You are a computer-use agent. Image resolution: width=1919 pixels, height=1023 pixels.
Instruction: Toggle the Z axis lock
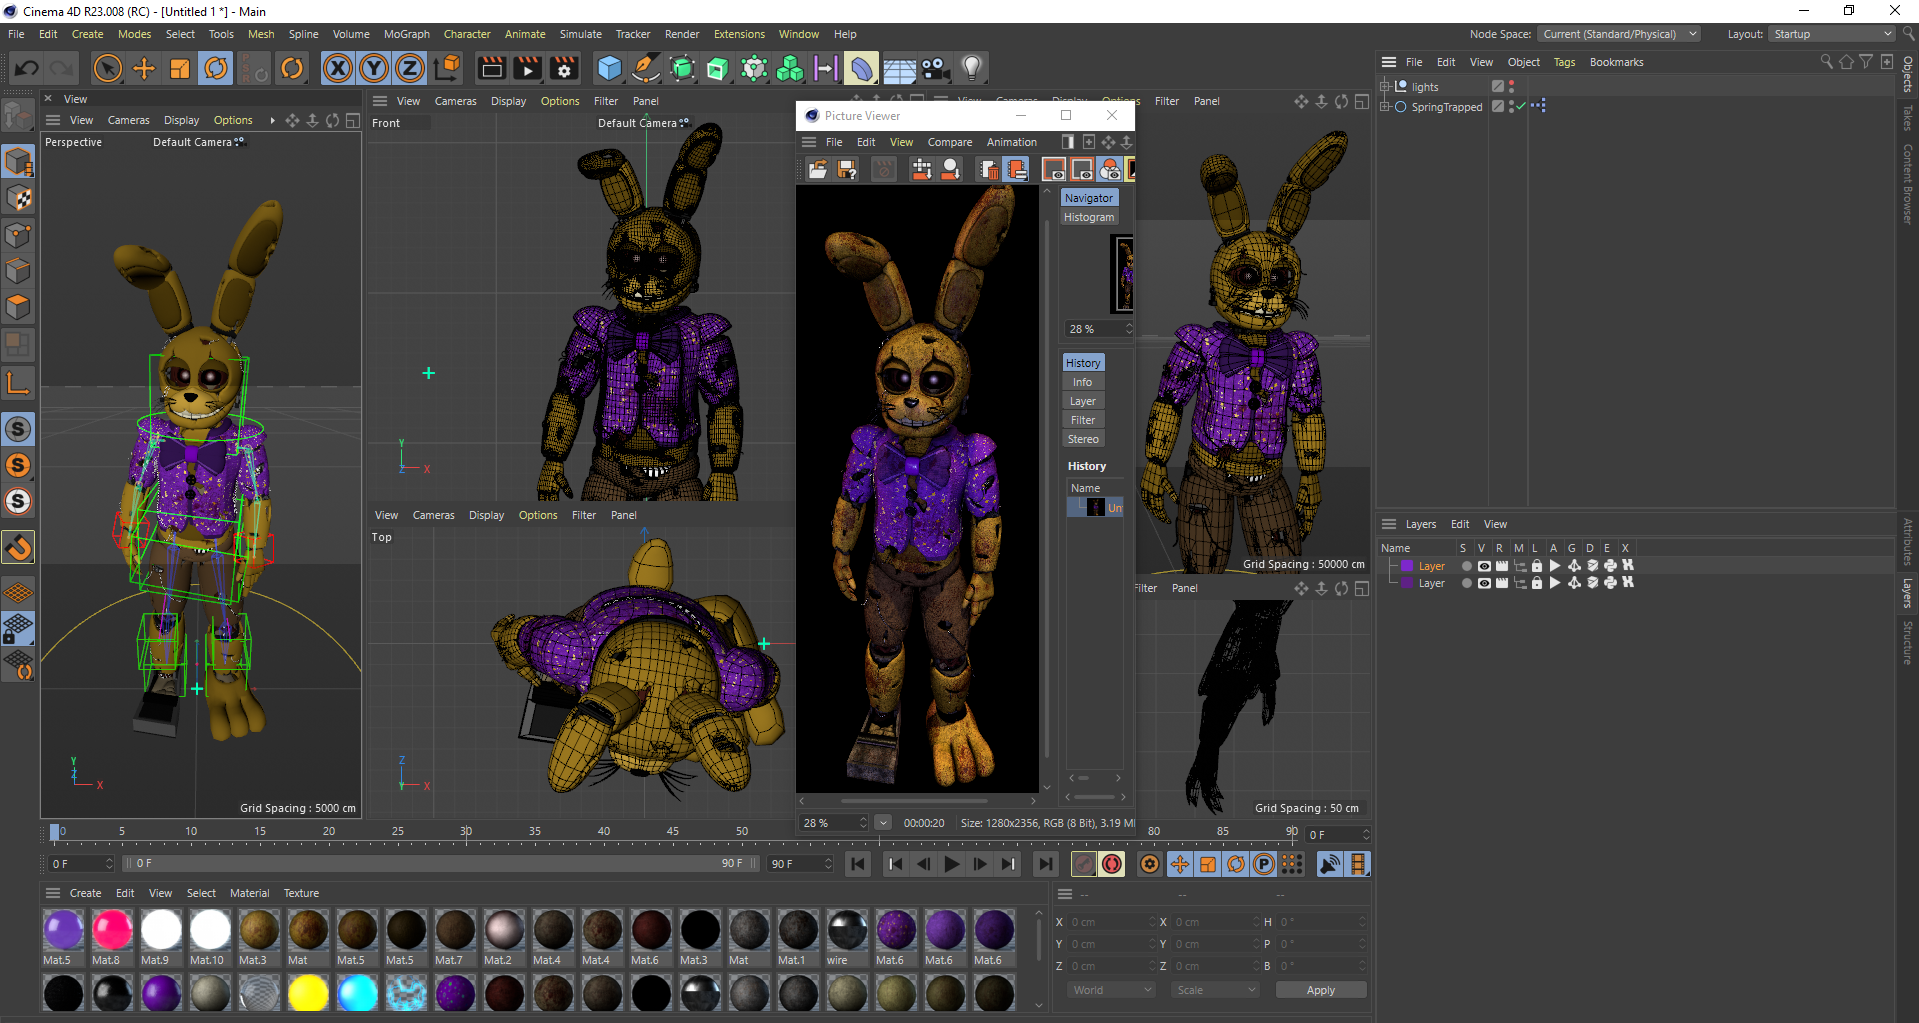tap(410, 68)
